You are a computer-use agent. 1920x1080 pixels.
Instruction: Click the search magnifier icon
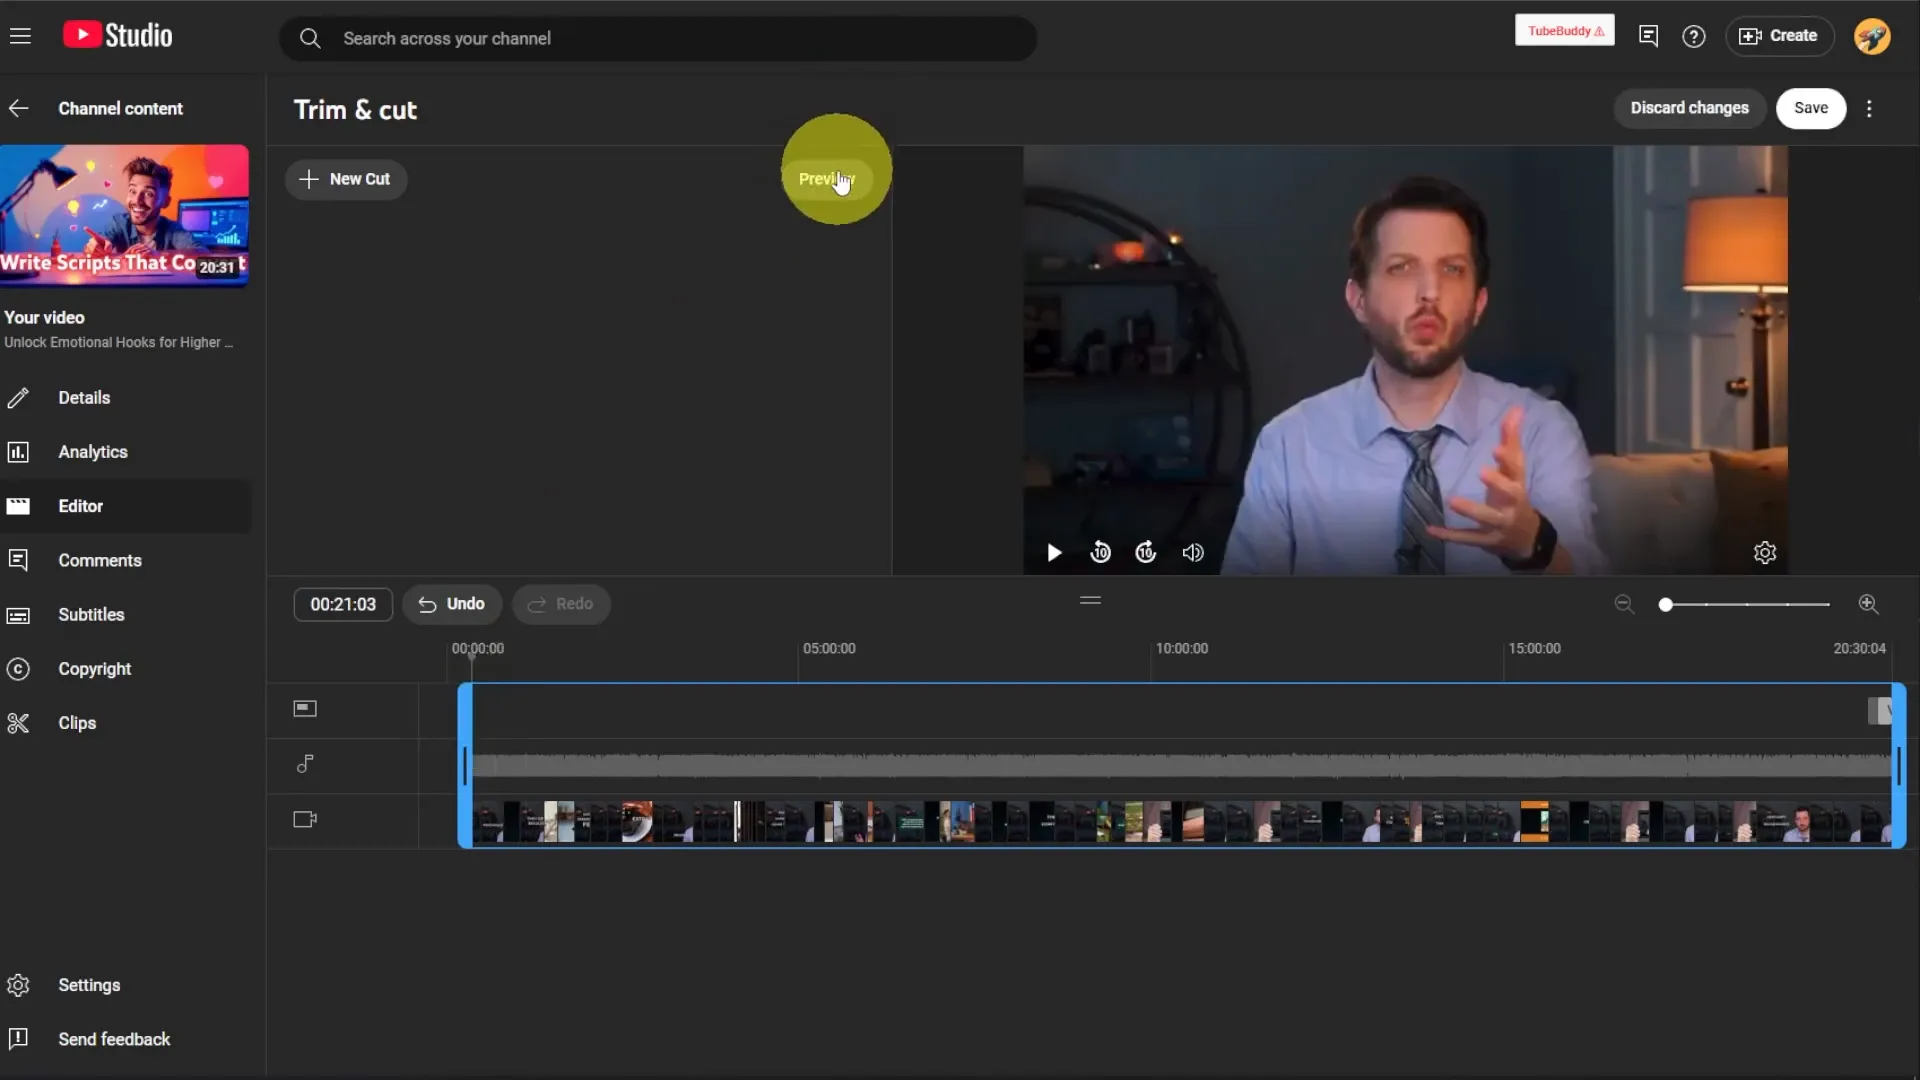pyautogui.click(x=310, y=38)
